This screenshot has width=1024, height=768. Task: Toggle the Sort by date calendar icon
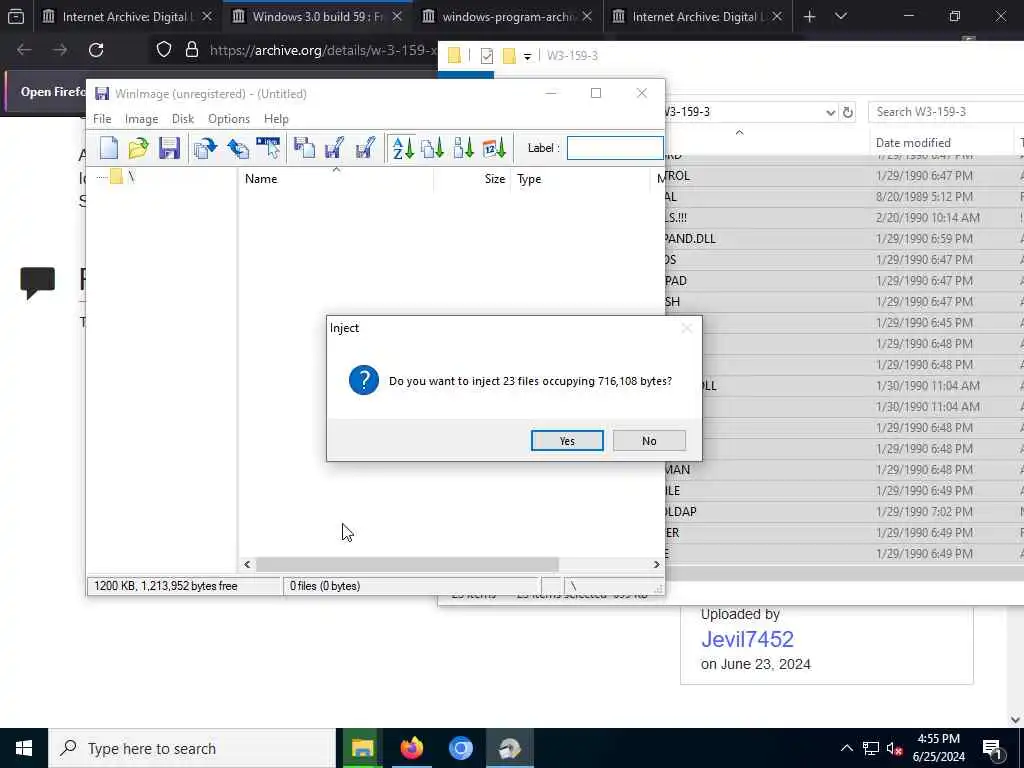(x=494, y=148)
